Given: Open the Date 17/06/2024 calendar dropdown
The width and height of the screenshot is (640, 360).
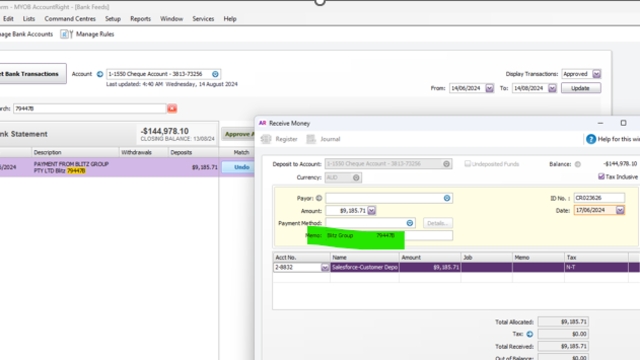Looking at the screenshot, I should (620, 210).
